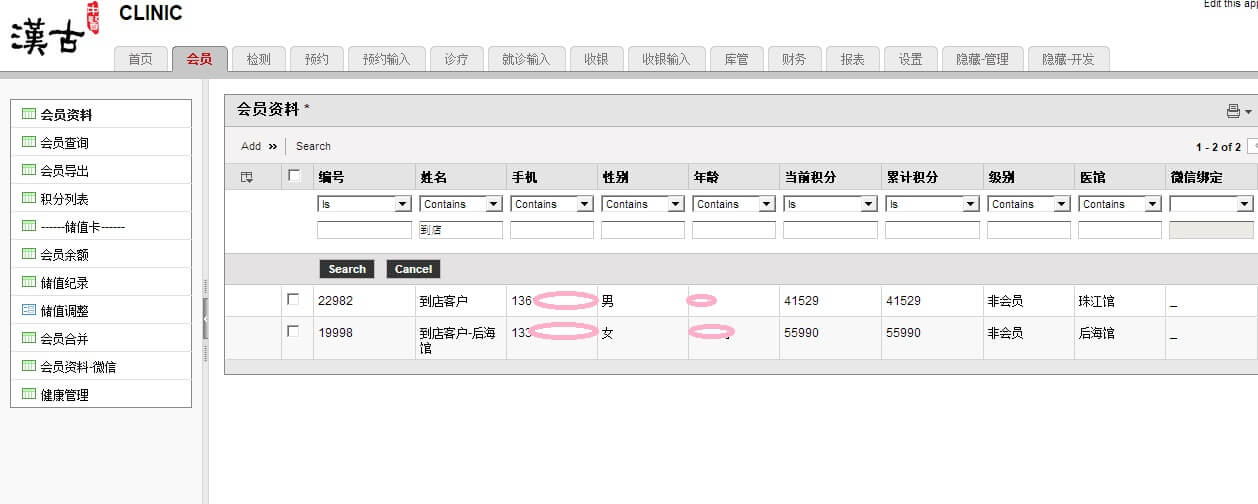This screenshot has height=504, width=1258.
Task: Click the Add link in toolbar
Action: click(x=251, y=146)
